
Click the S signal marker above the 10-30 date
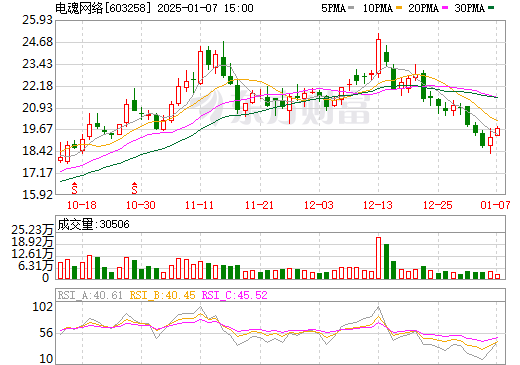[134, 188]
